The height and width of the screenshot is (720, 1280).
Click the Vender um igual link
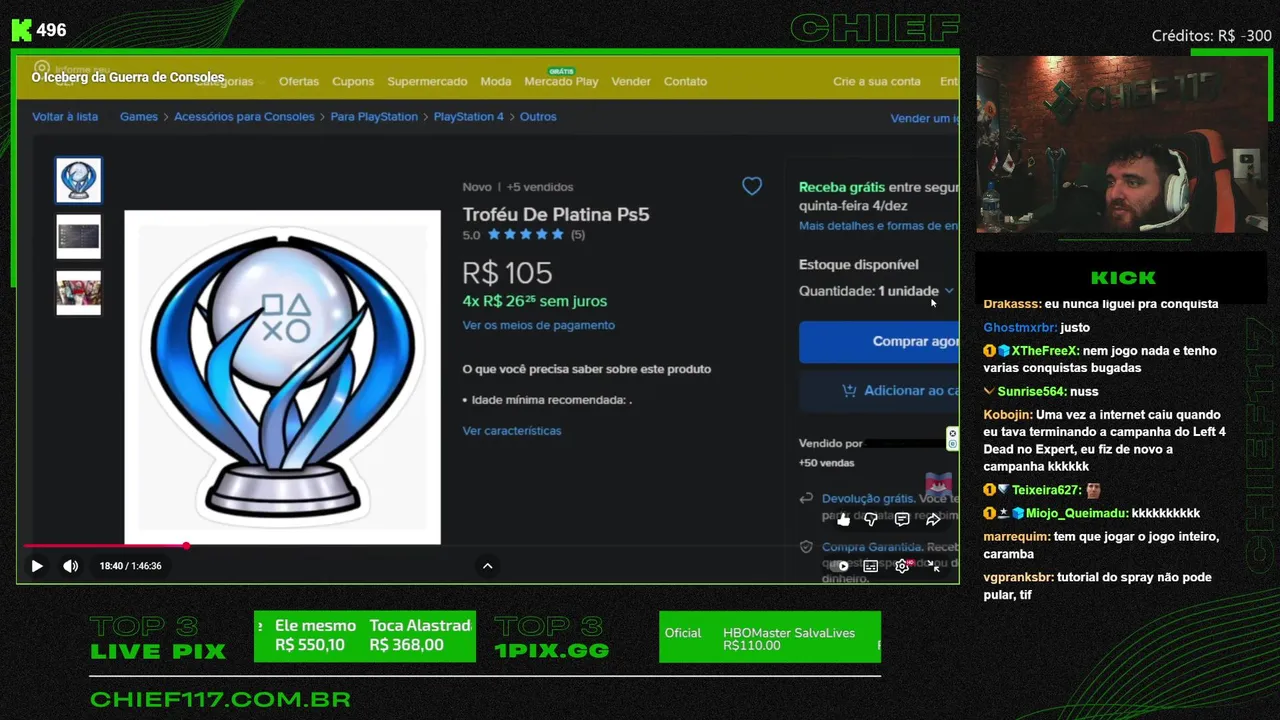924,118
